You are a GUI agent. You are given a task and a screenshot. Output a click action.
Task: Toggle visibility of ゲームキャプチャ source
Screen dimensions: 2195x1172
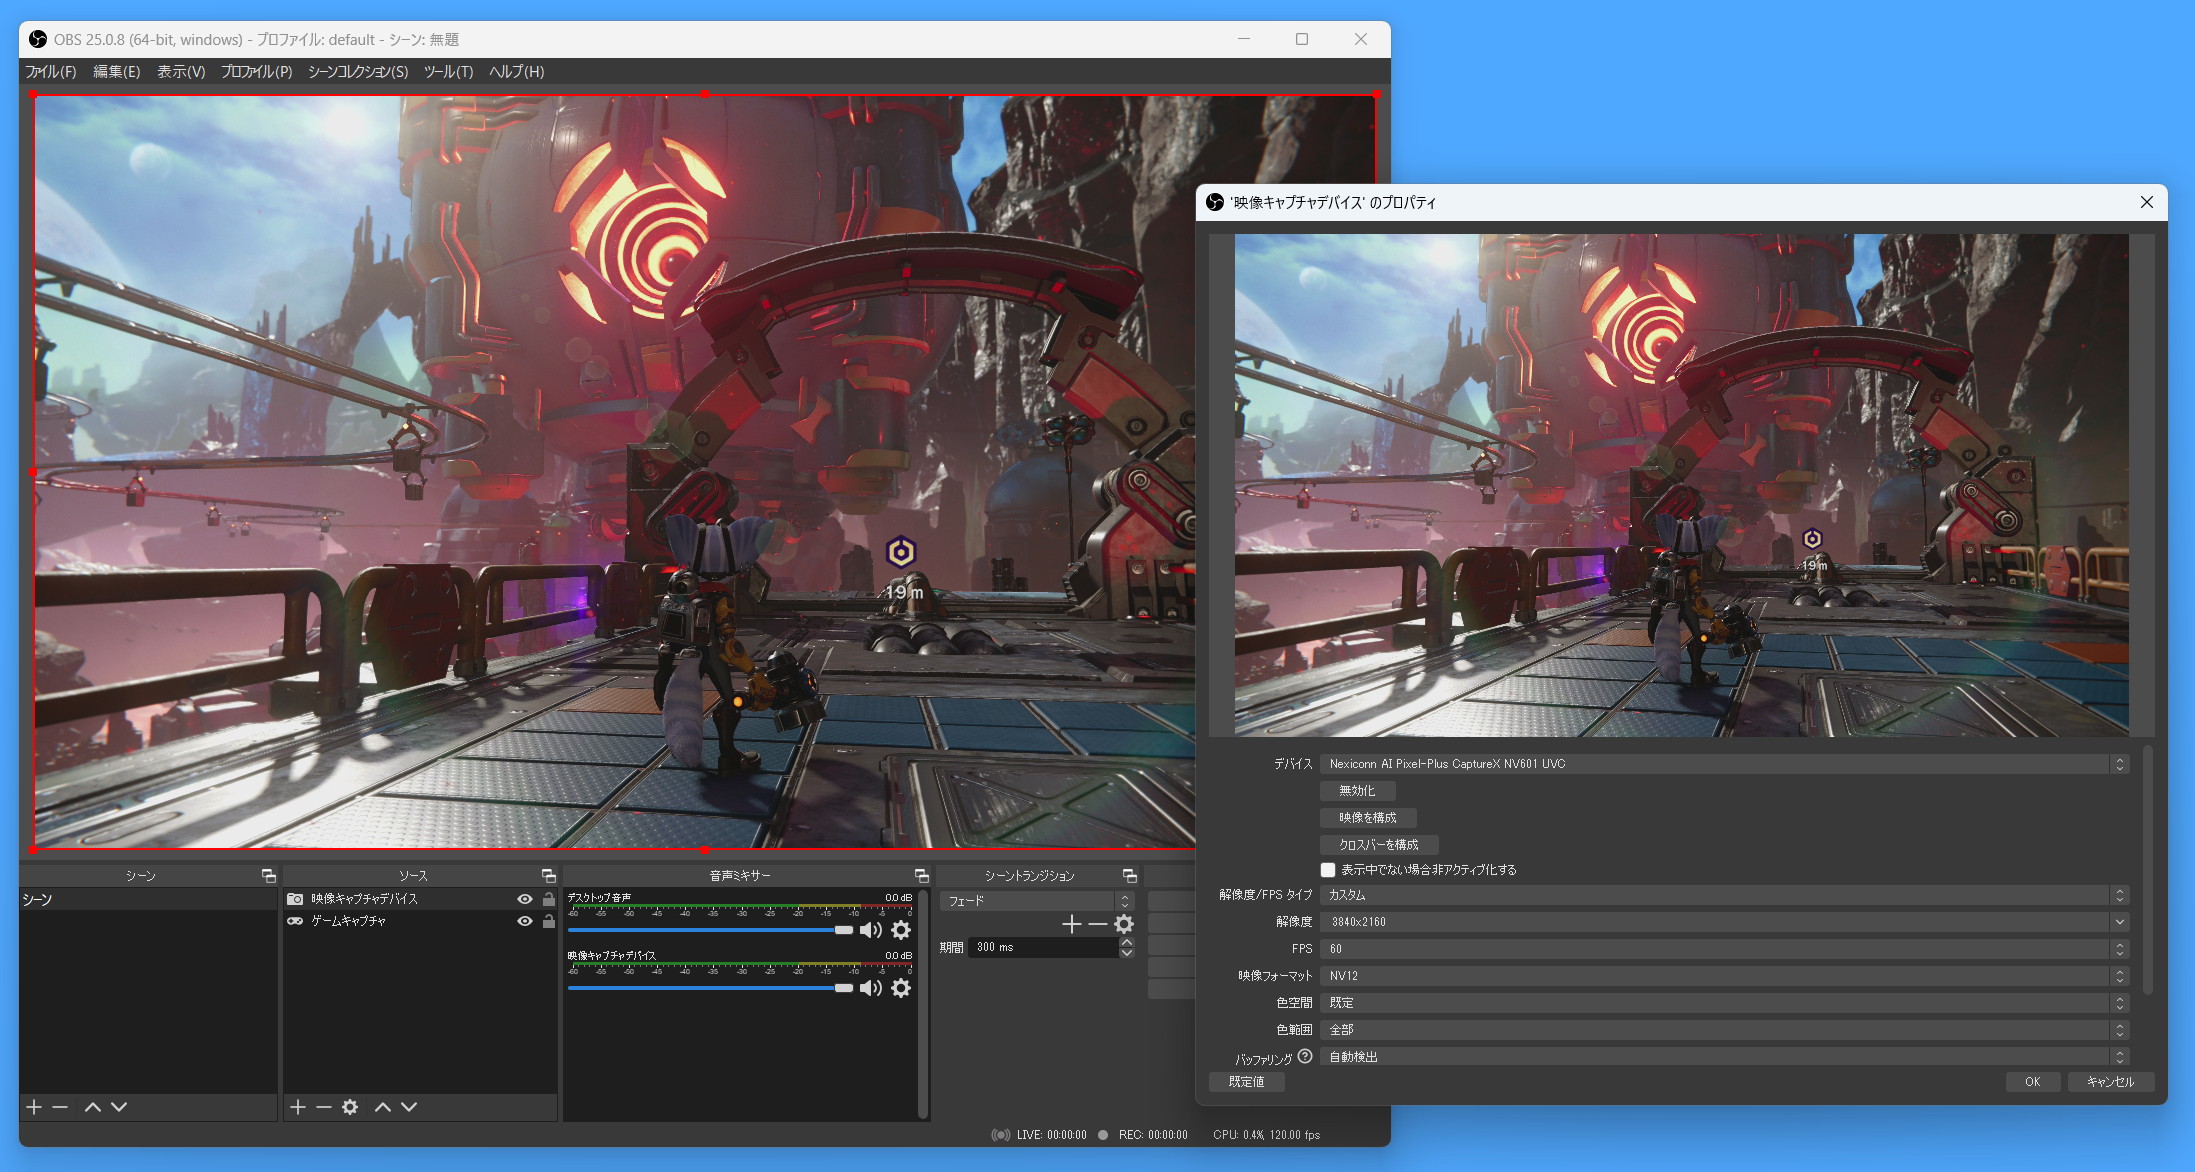tap(524, 921)
